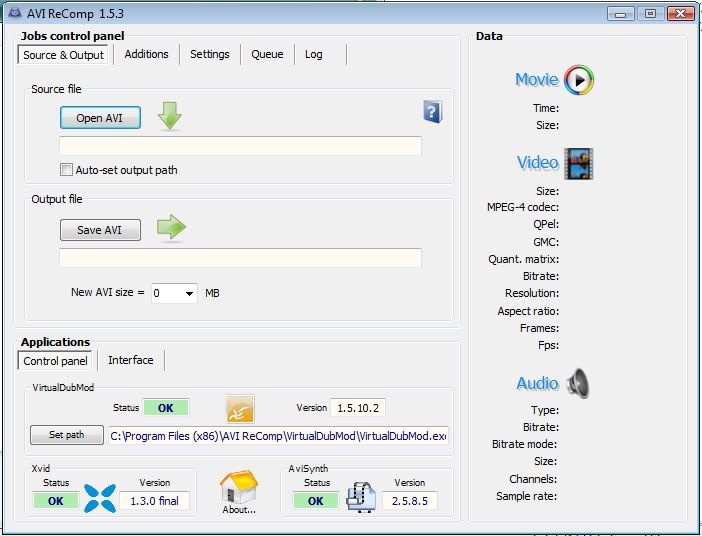Open About house icon

pos(239,492)
